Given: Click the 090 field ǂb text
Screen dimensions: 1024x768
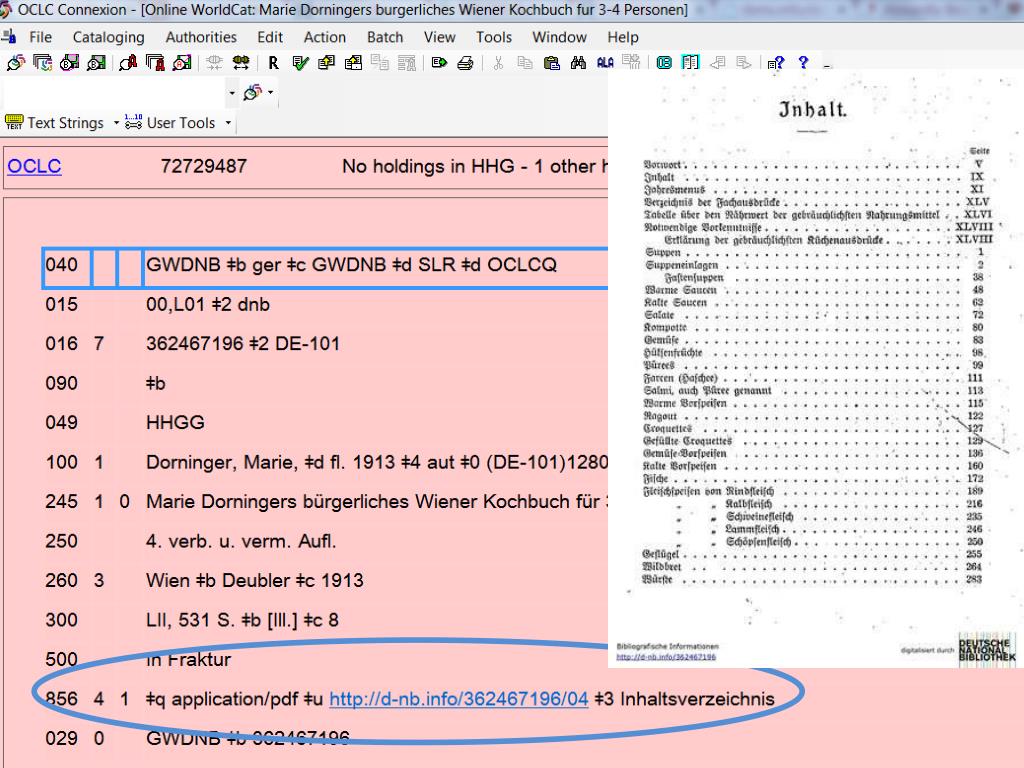Looking at the screenshot, I should [x=155, y=383].
